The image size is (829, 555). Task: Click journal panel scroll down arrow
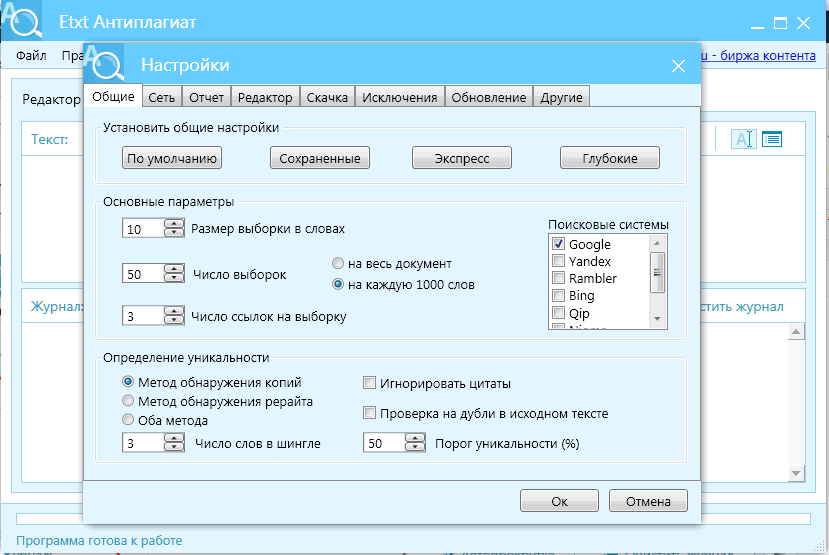tap(796, 473)
